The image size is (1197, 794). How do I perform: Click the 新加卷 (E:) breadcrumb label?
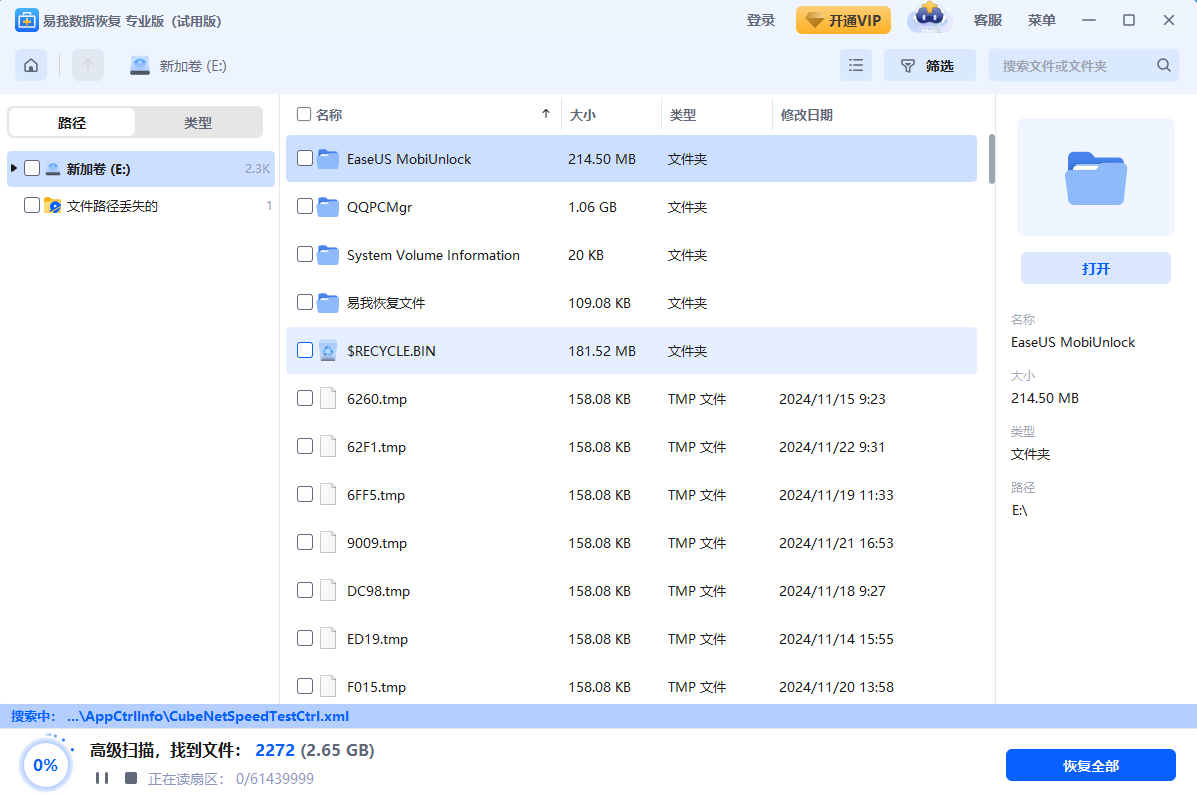coord(193,66)
